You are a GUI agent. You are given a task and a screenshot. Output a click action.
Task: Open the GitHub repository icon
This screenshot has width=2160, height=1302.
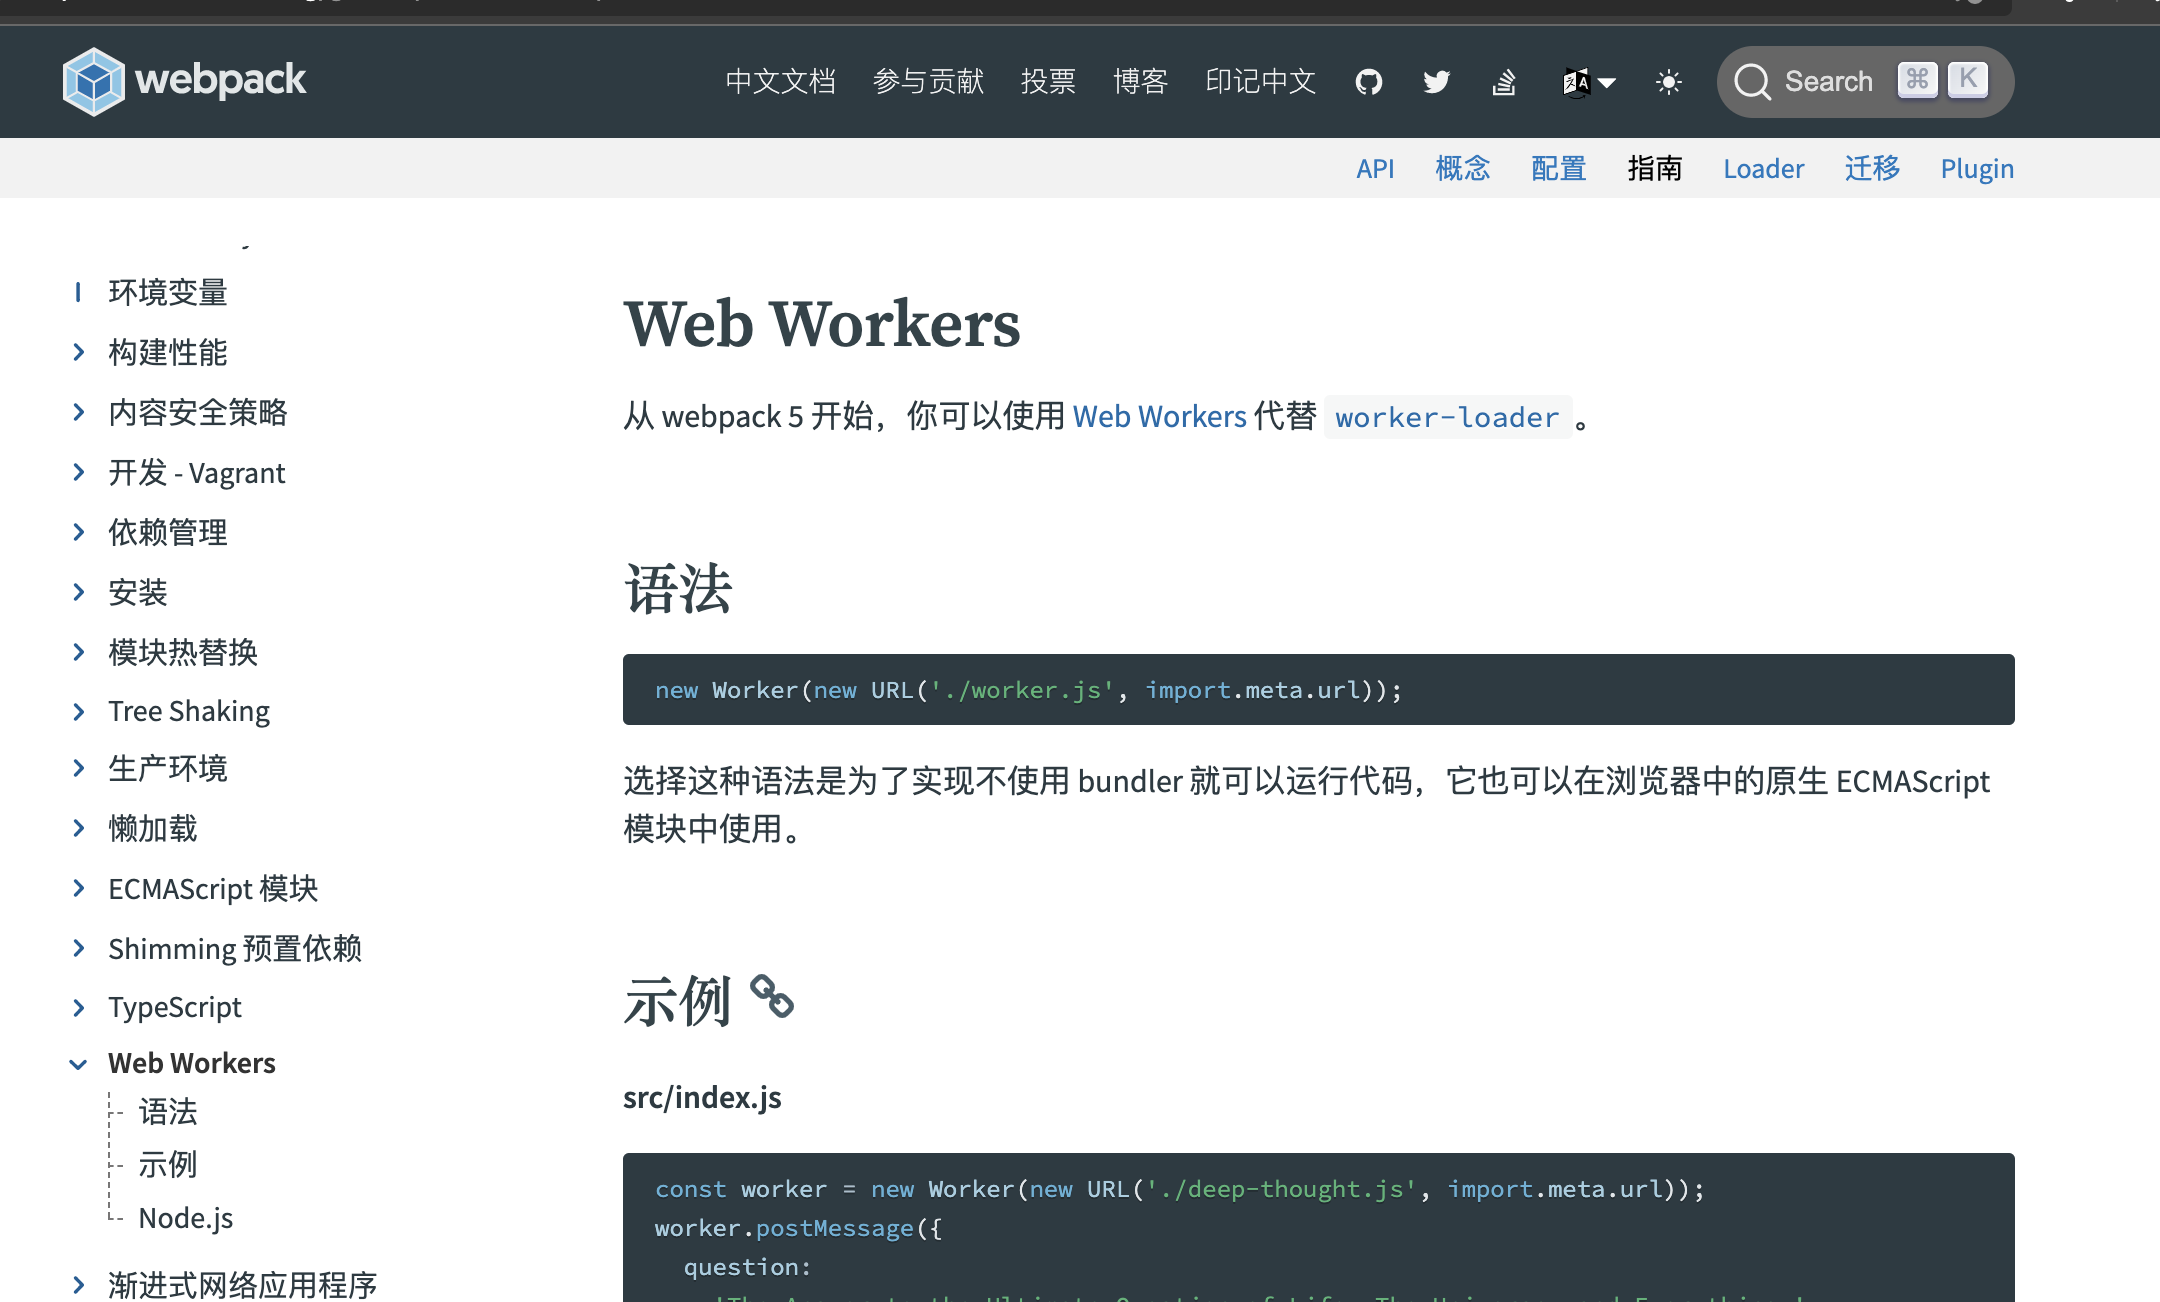click(1368, 82)
